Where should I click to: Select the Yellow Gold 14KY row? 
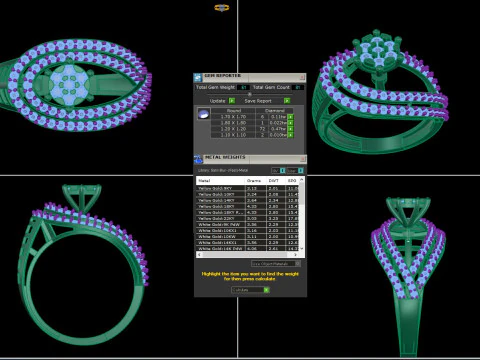click(x=248, y=200)
